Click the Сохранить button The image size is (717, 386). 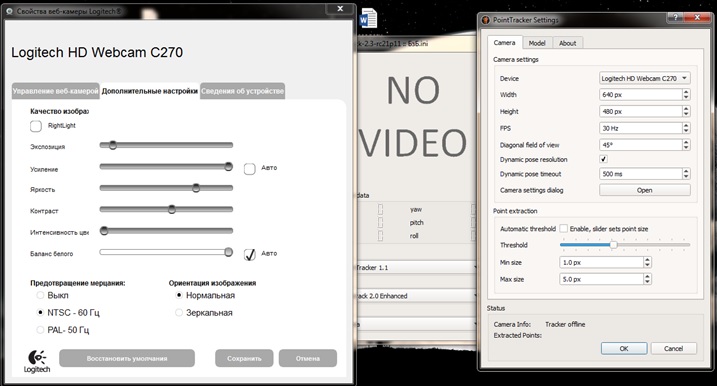[244, 359]
